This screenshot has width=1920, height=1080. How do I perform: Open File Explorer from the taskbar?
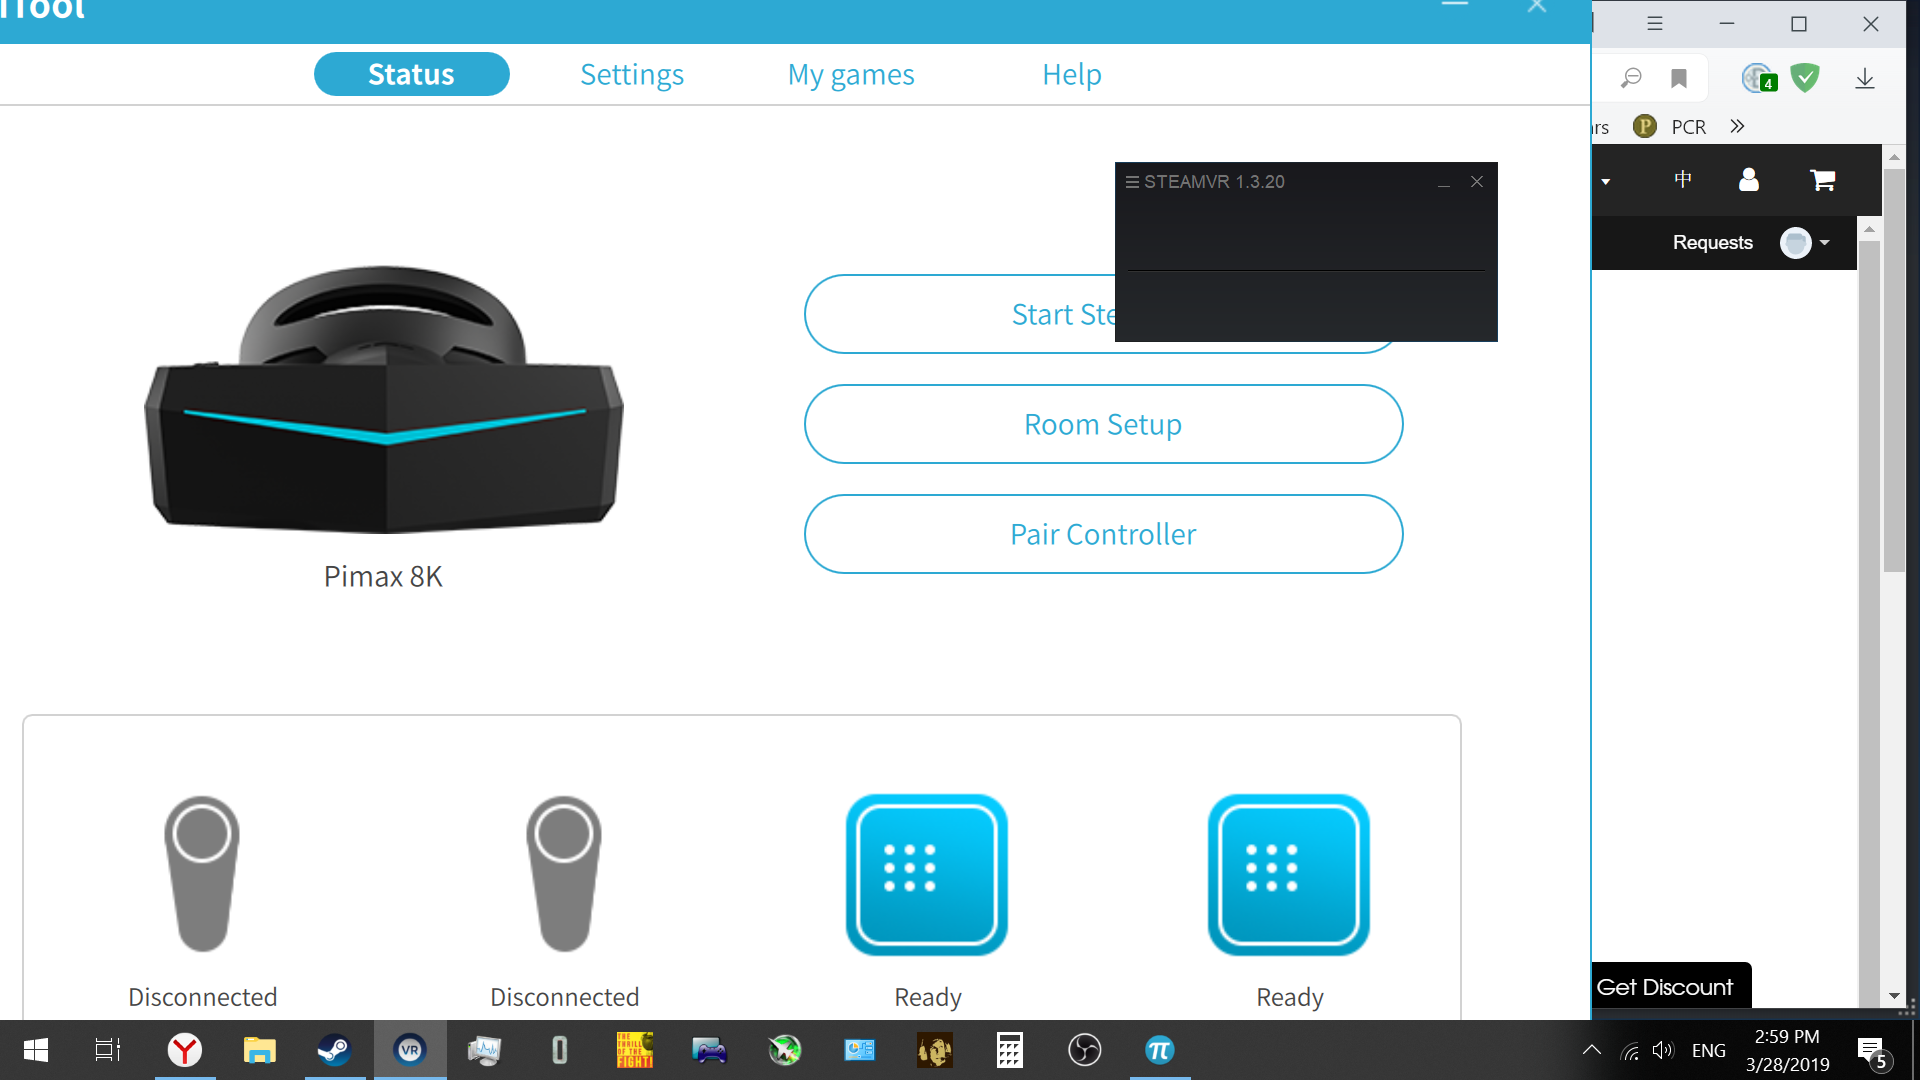pos(260,1050)
